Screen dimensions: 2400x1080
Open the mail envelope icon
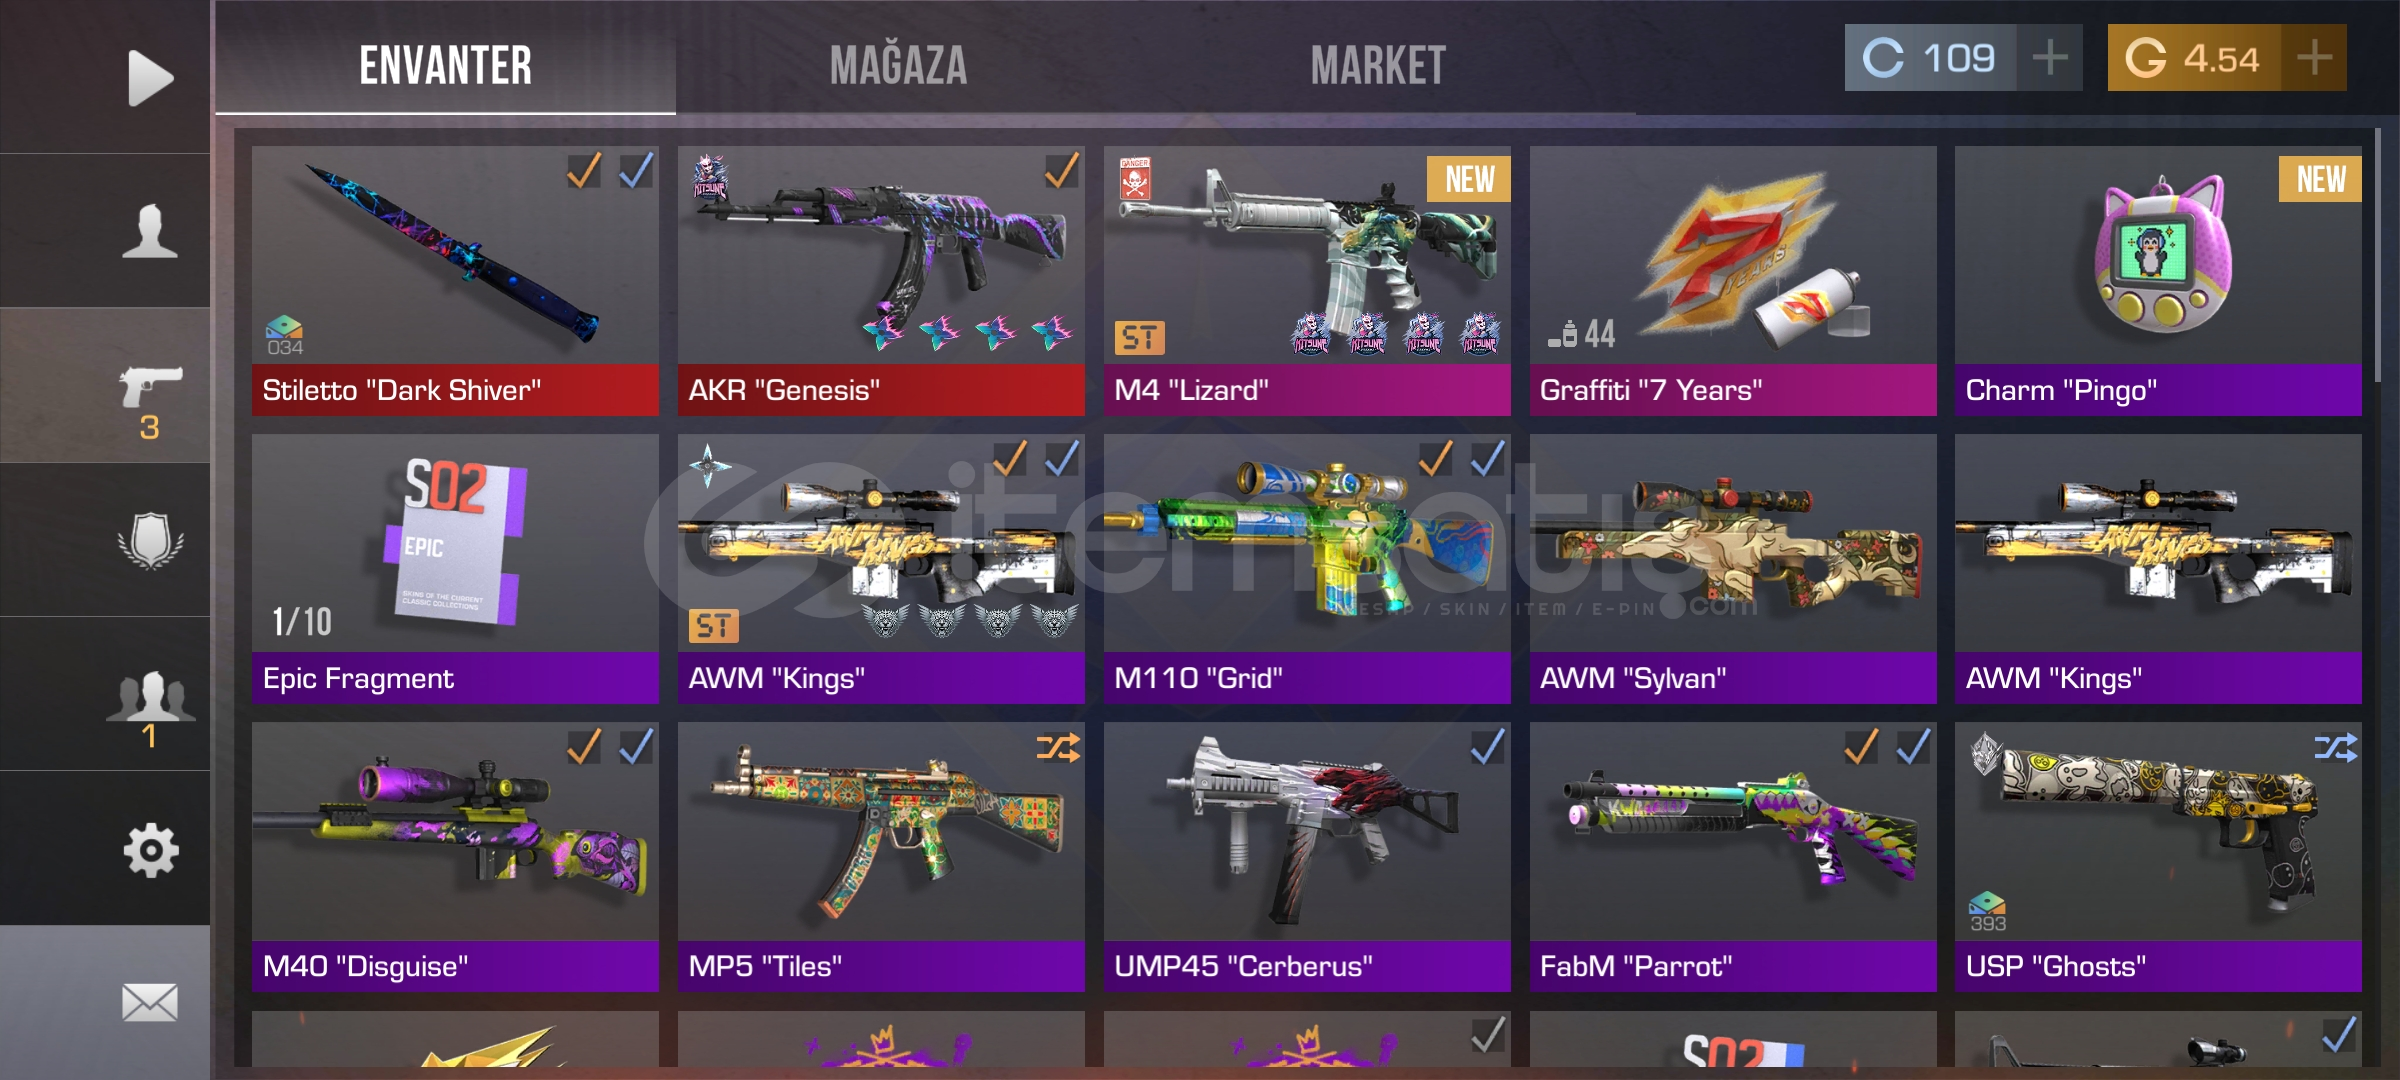150,1002
